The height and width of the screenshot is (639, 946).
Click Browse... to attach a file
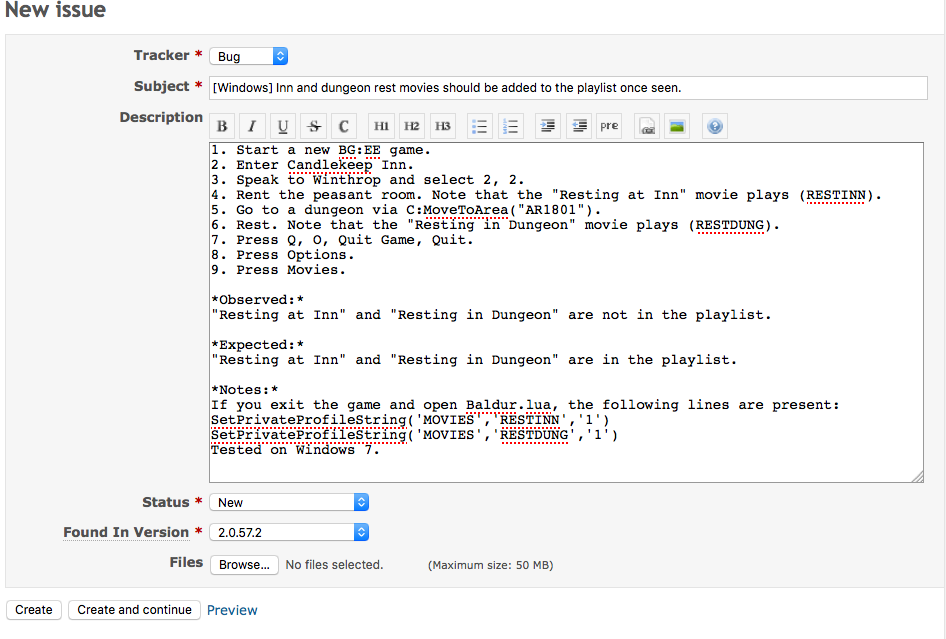(244, 565)
